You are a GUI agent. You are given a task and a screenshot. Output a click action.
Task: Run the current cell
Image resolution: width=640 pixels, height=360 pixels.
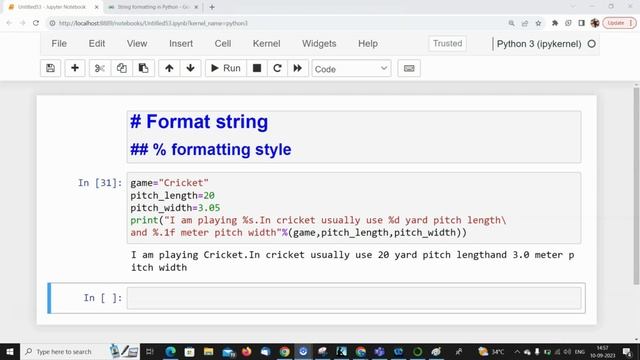pos(226,68)
